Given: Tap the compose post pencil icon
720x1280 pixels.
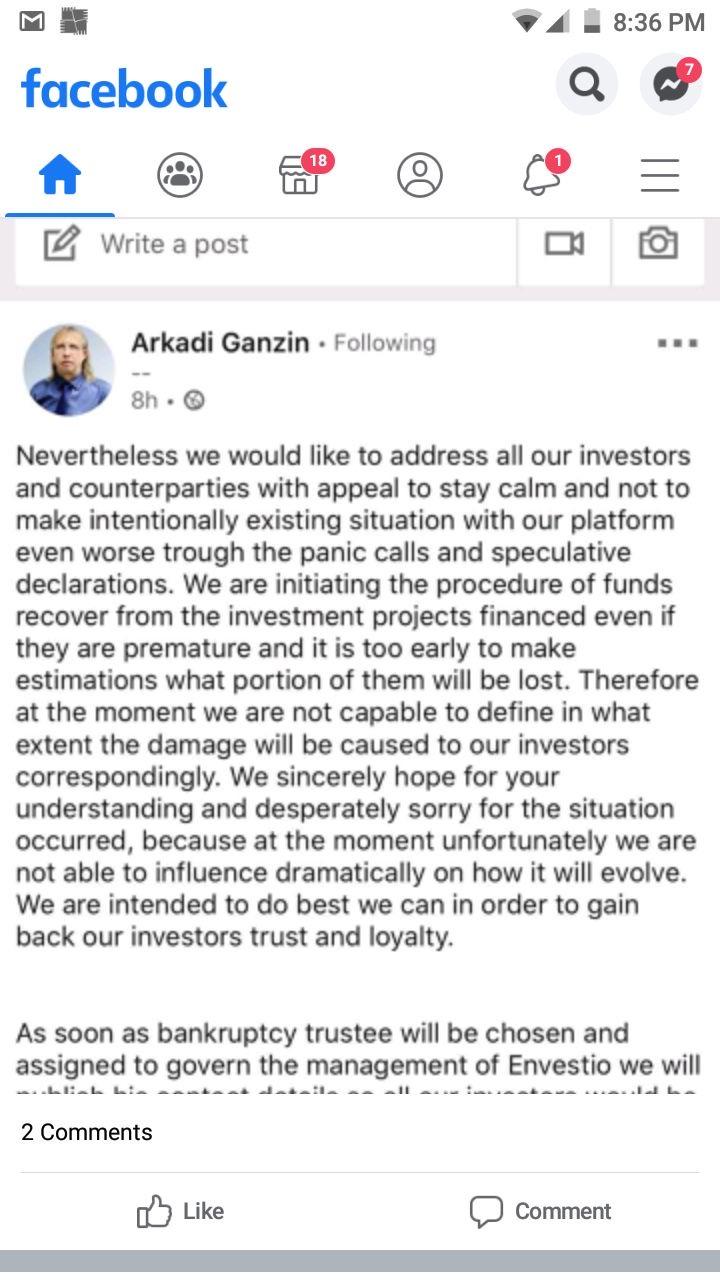Looking at the screenshot, I should click(x=61, y=244).
